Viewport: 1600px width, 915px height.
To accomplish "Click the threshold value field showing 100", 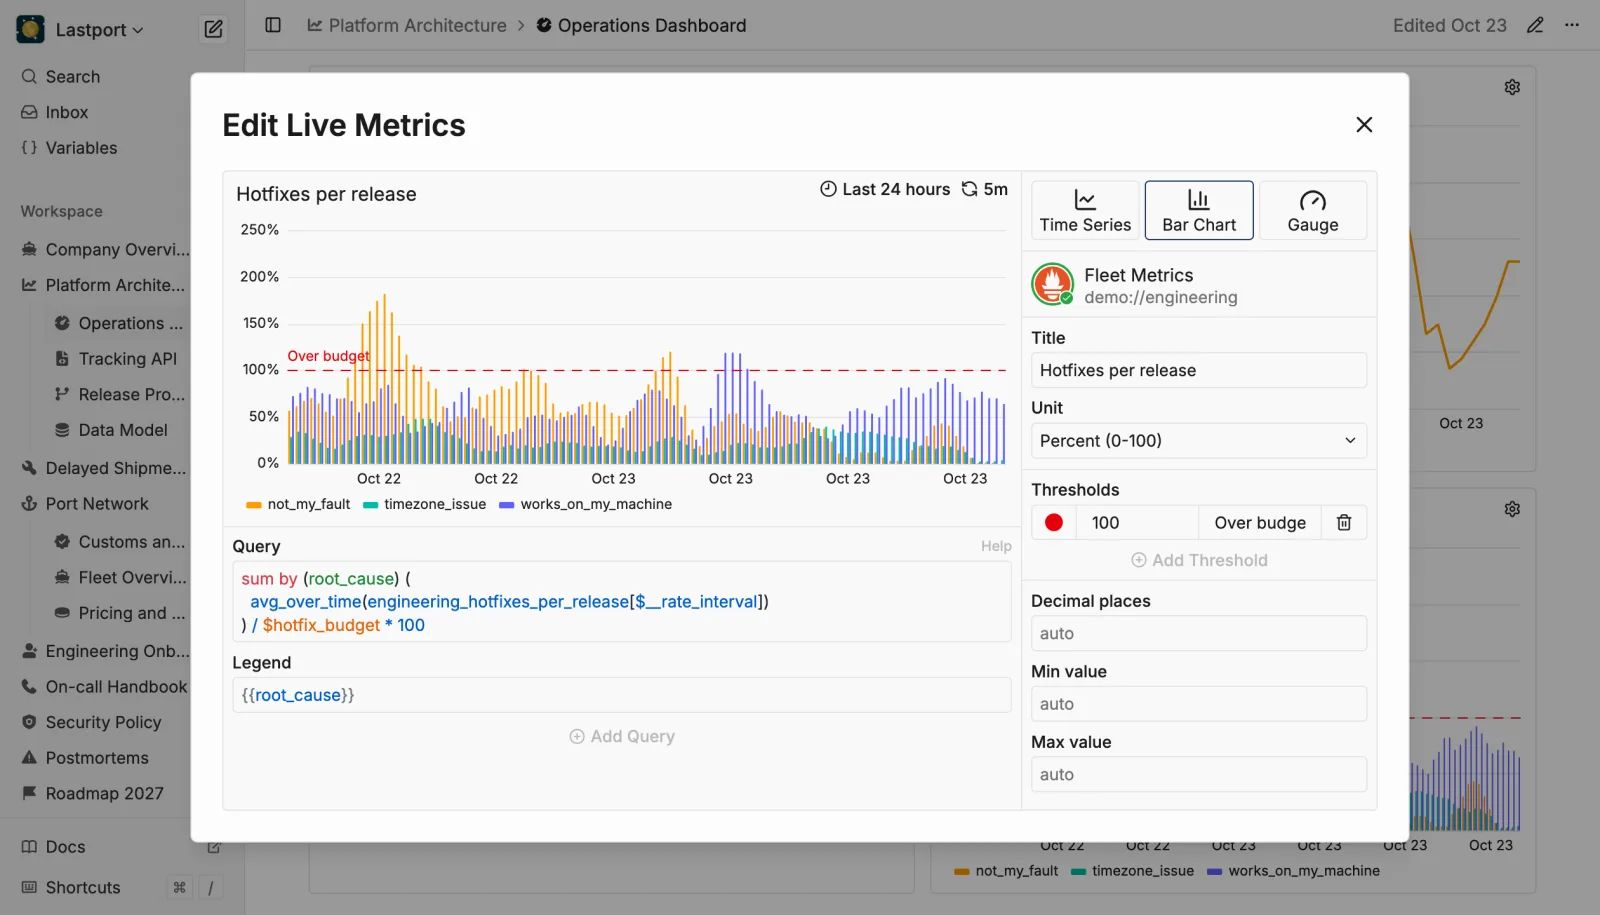I will coord(1138,522).
